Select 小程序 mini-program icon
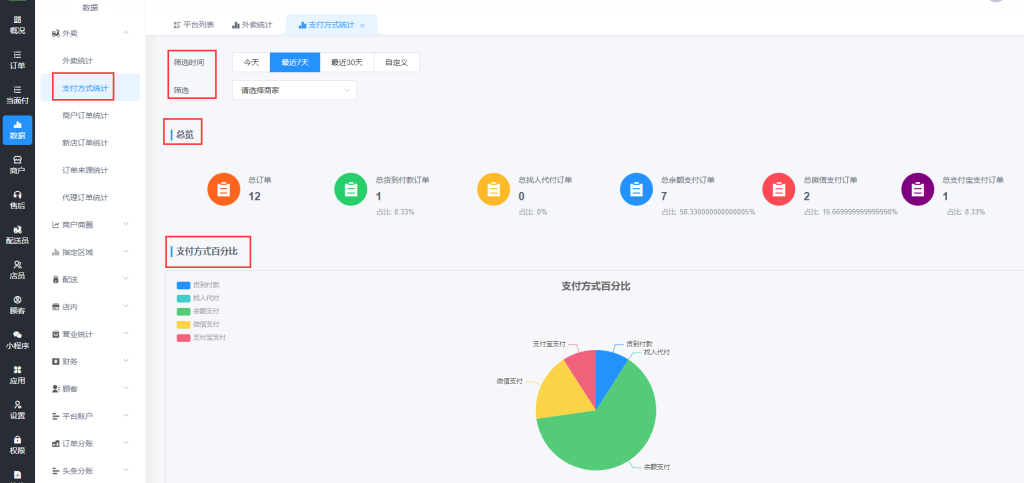Screen dimensions: 1024x483 coord(17,339)
